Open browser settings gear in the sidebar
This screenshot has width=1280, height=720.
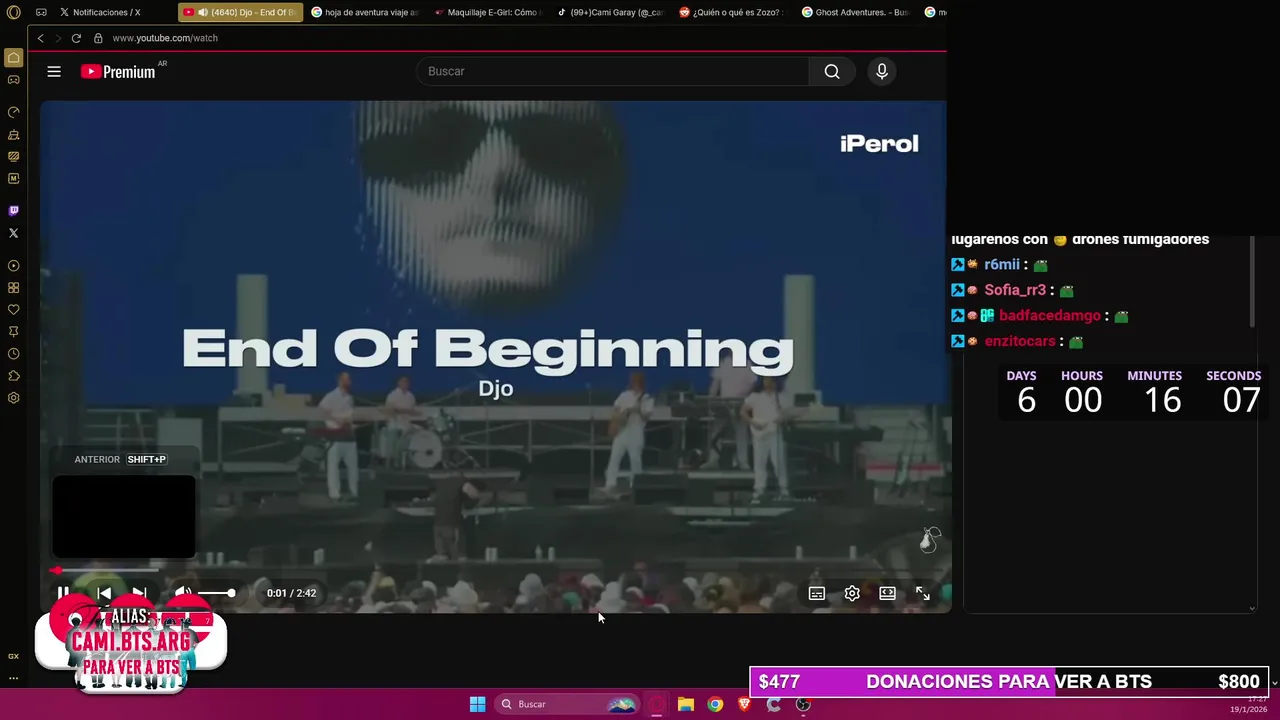pos(13,398)
